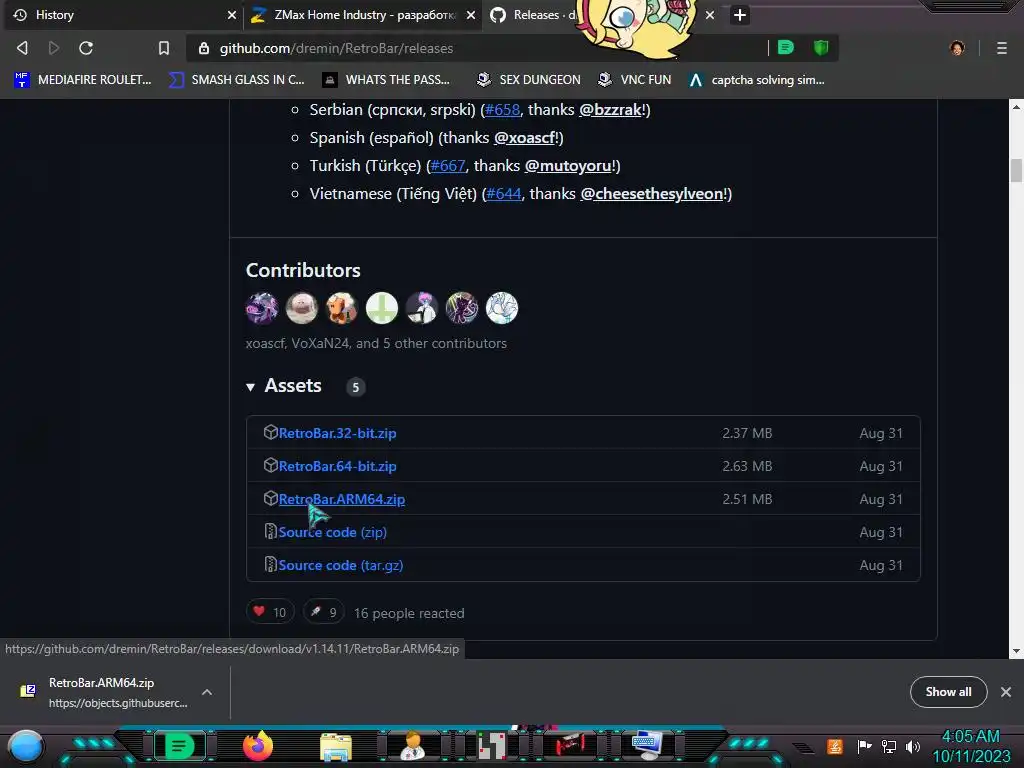
Task: Open @cheesethesylveon profile link
Action: [652, 194]
